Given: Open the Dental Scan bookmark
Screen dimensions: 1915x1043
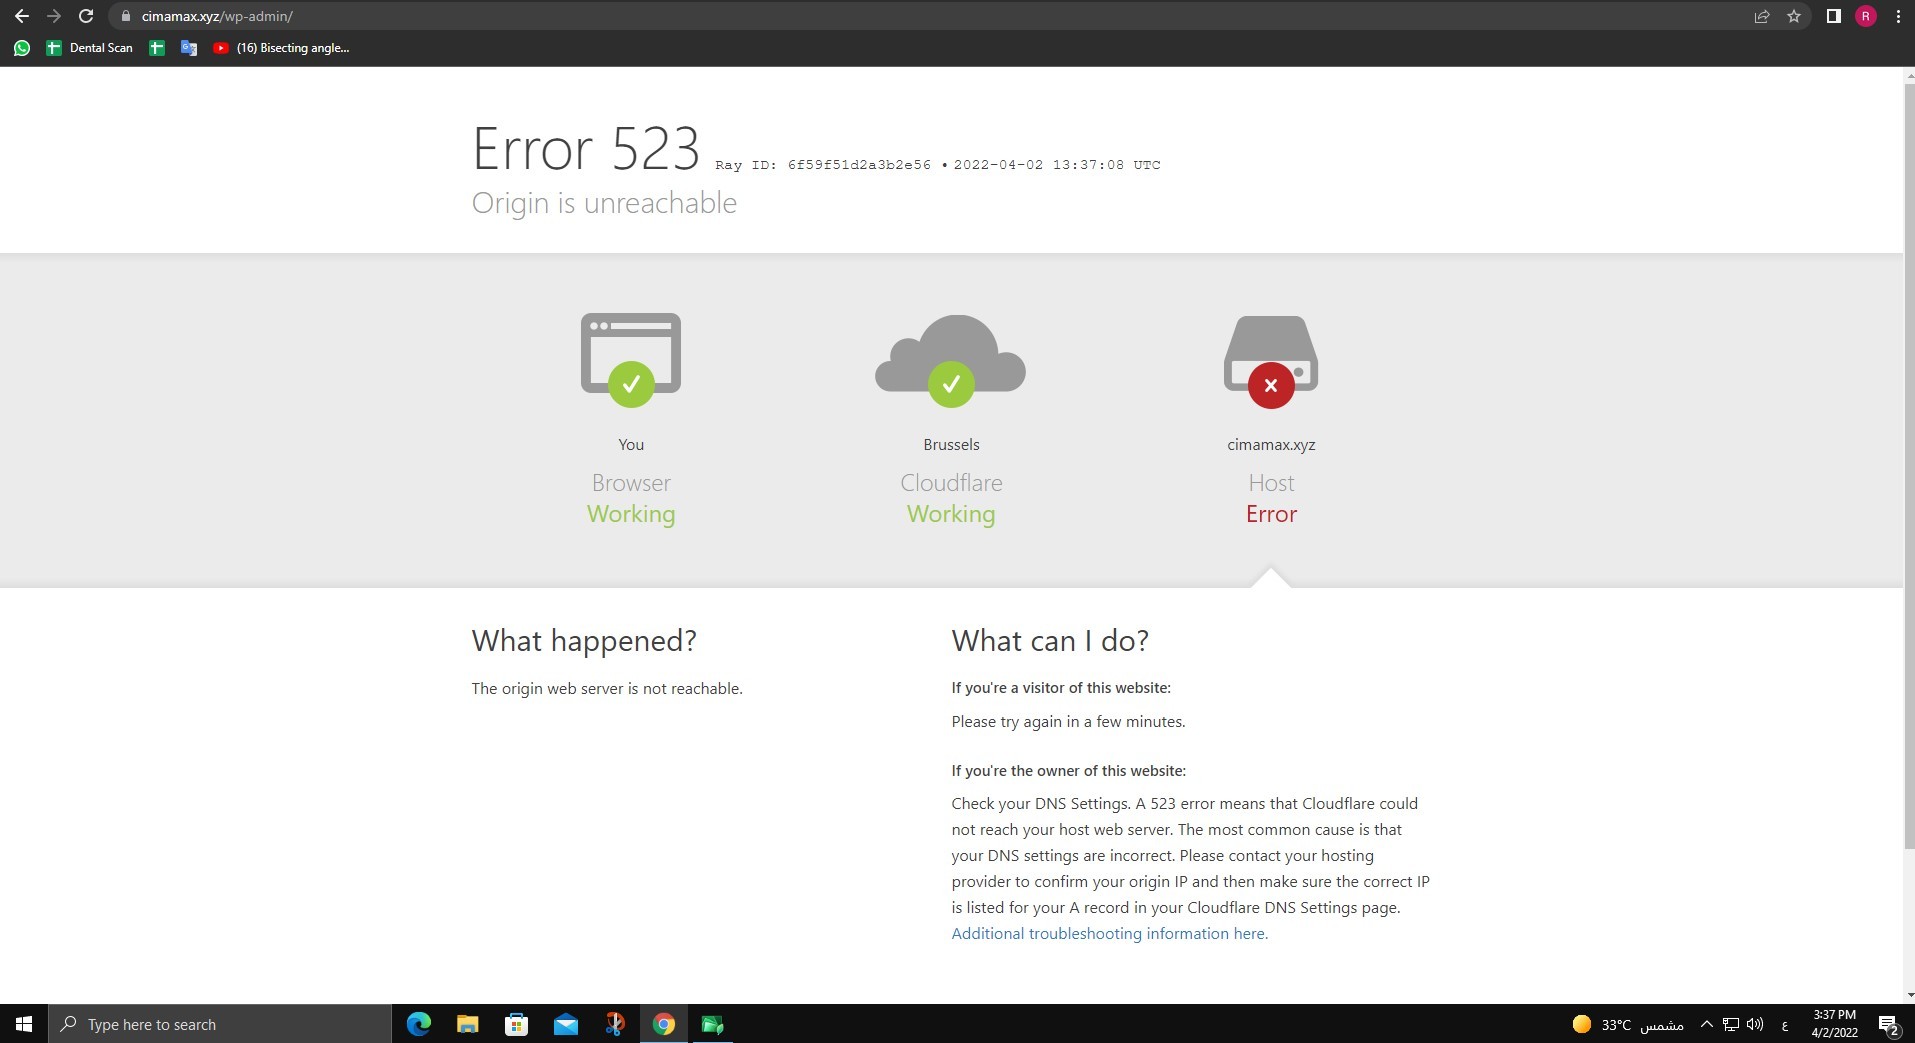Looking at the screenshot, I should (x=89, y=48).
